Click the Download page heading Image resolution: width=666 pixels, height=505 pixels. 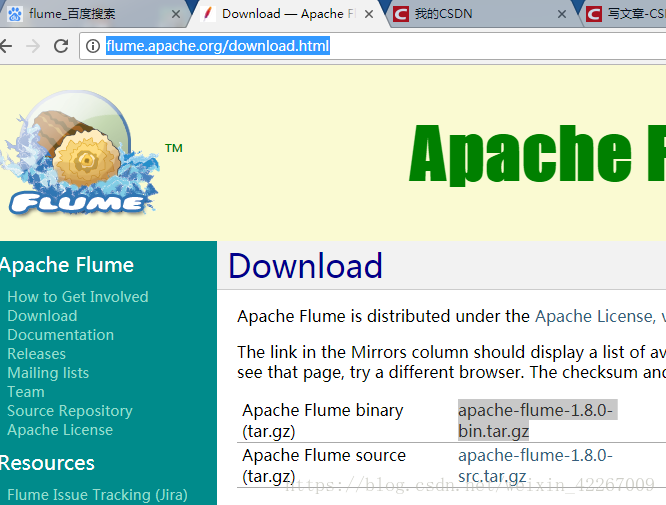click(305, 266)
